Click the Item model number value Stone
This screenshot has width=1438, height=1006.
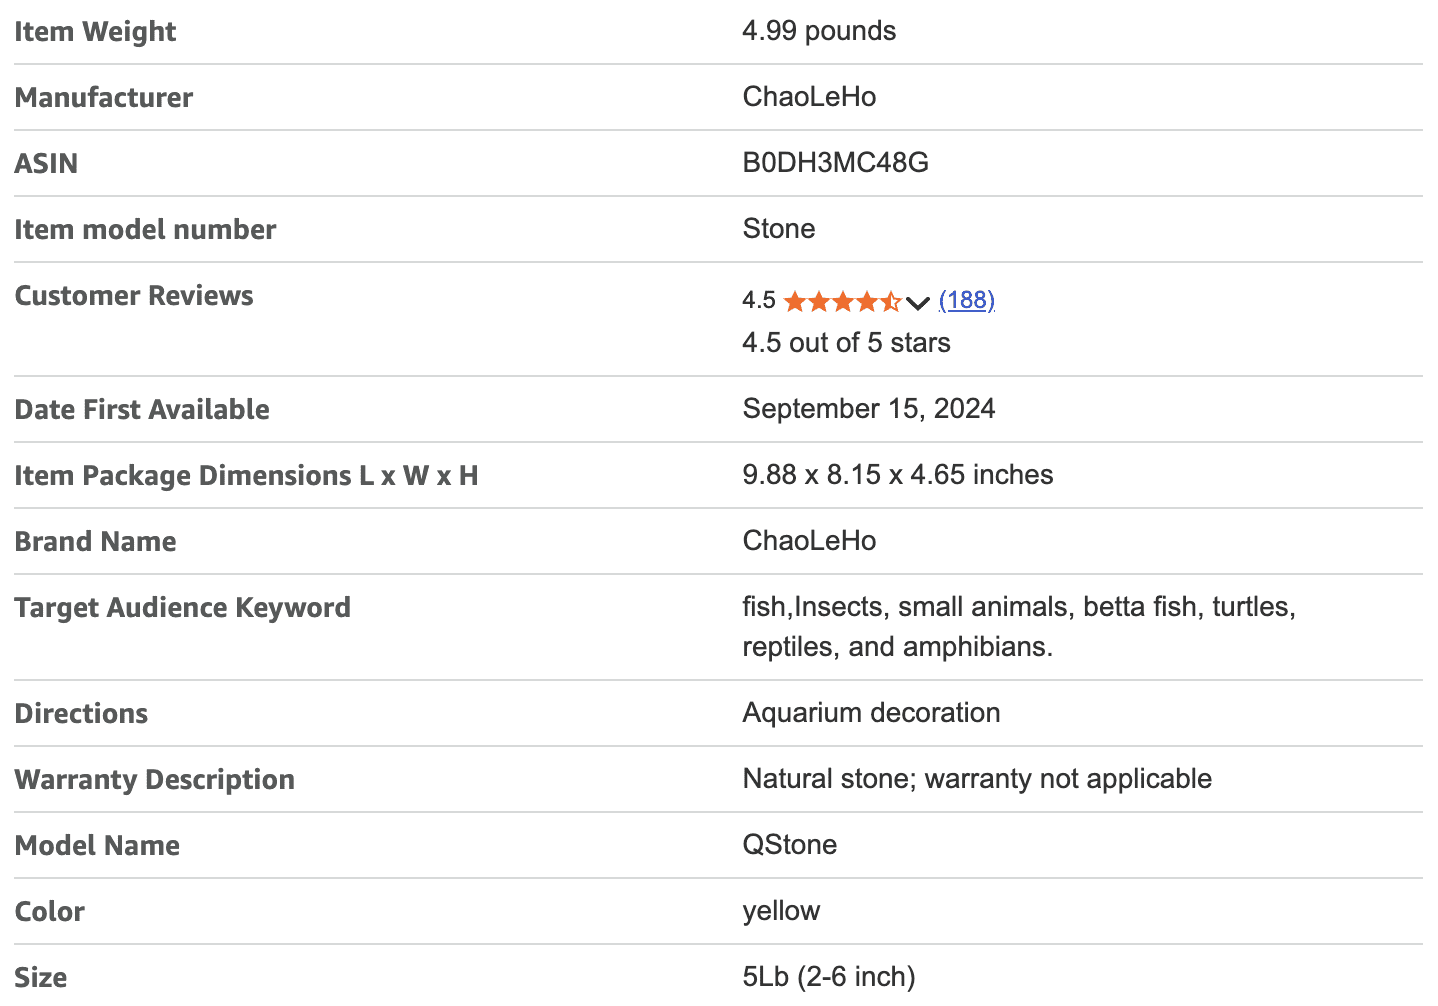coord(778,229)
